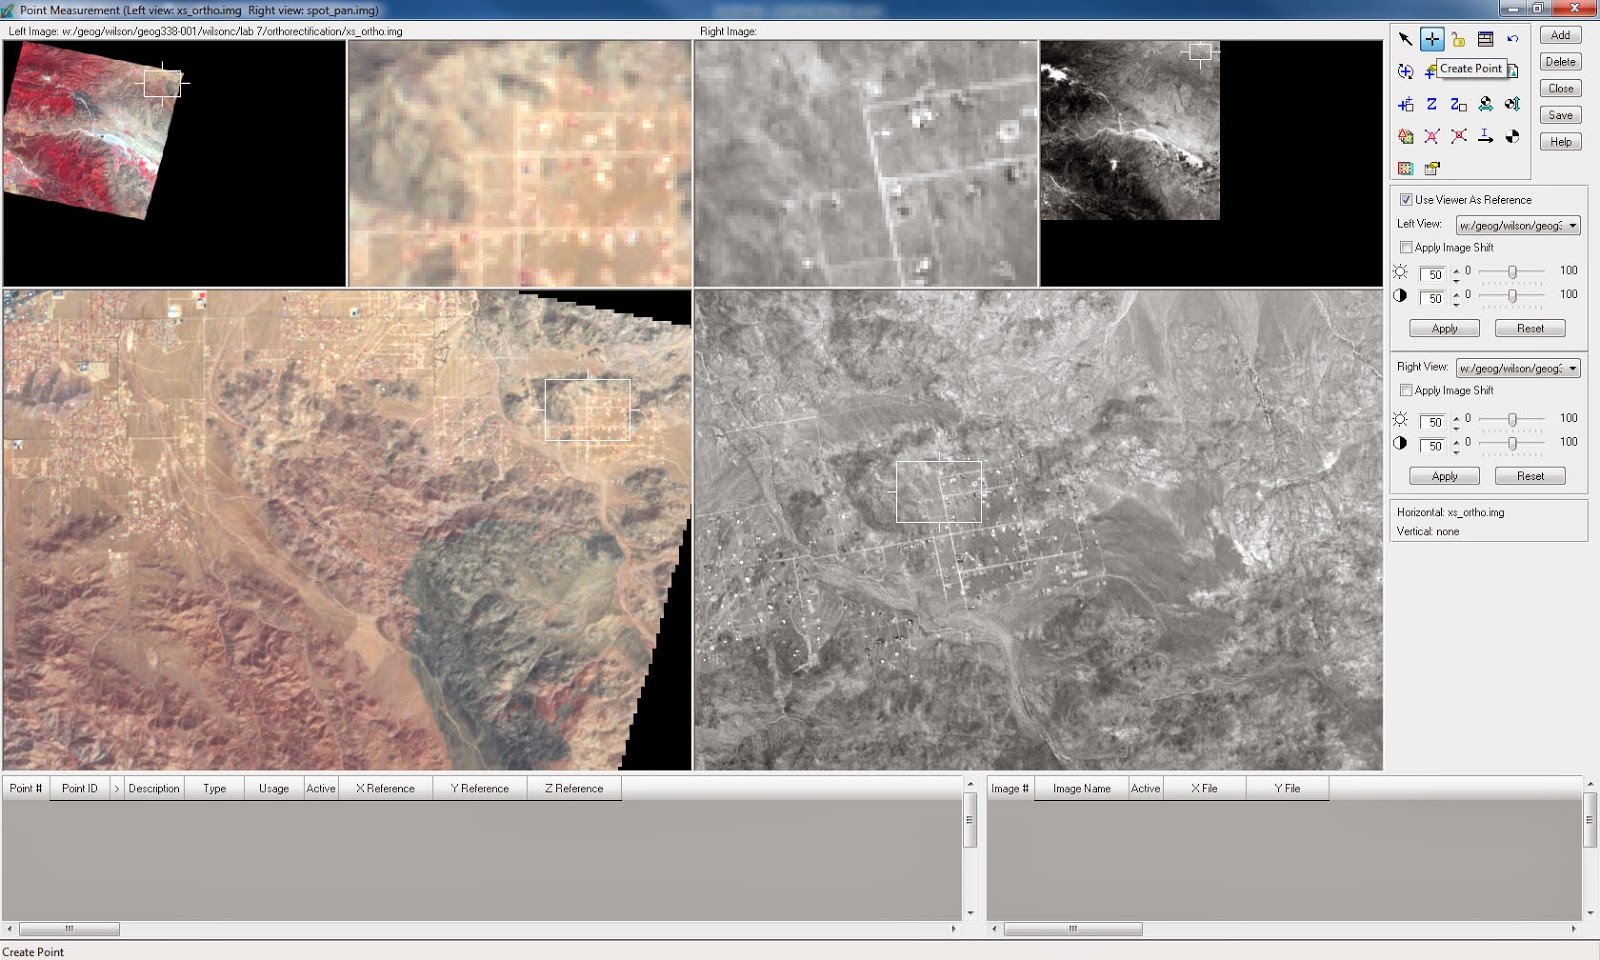Open Help from the side panel
The height and width of the screenshot is (960, 1600).
[1560, 142]
